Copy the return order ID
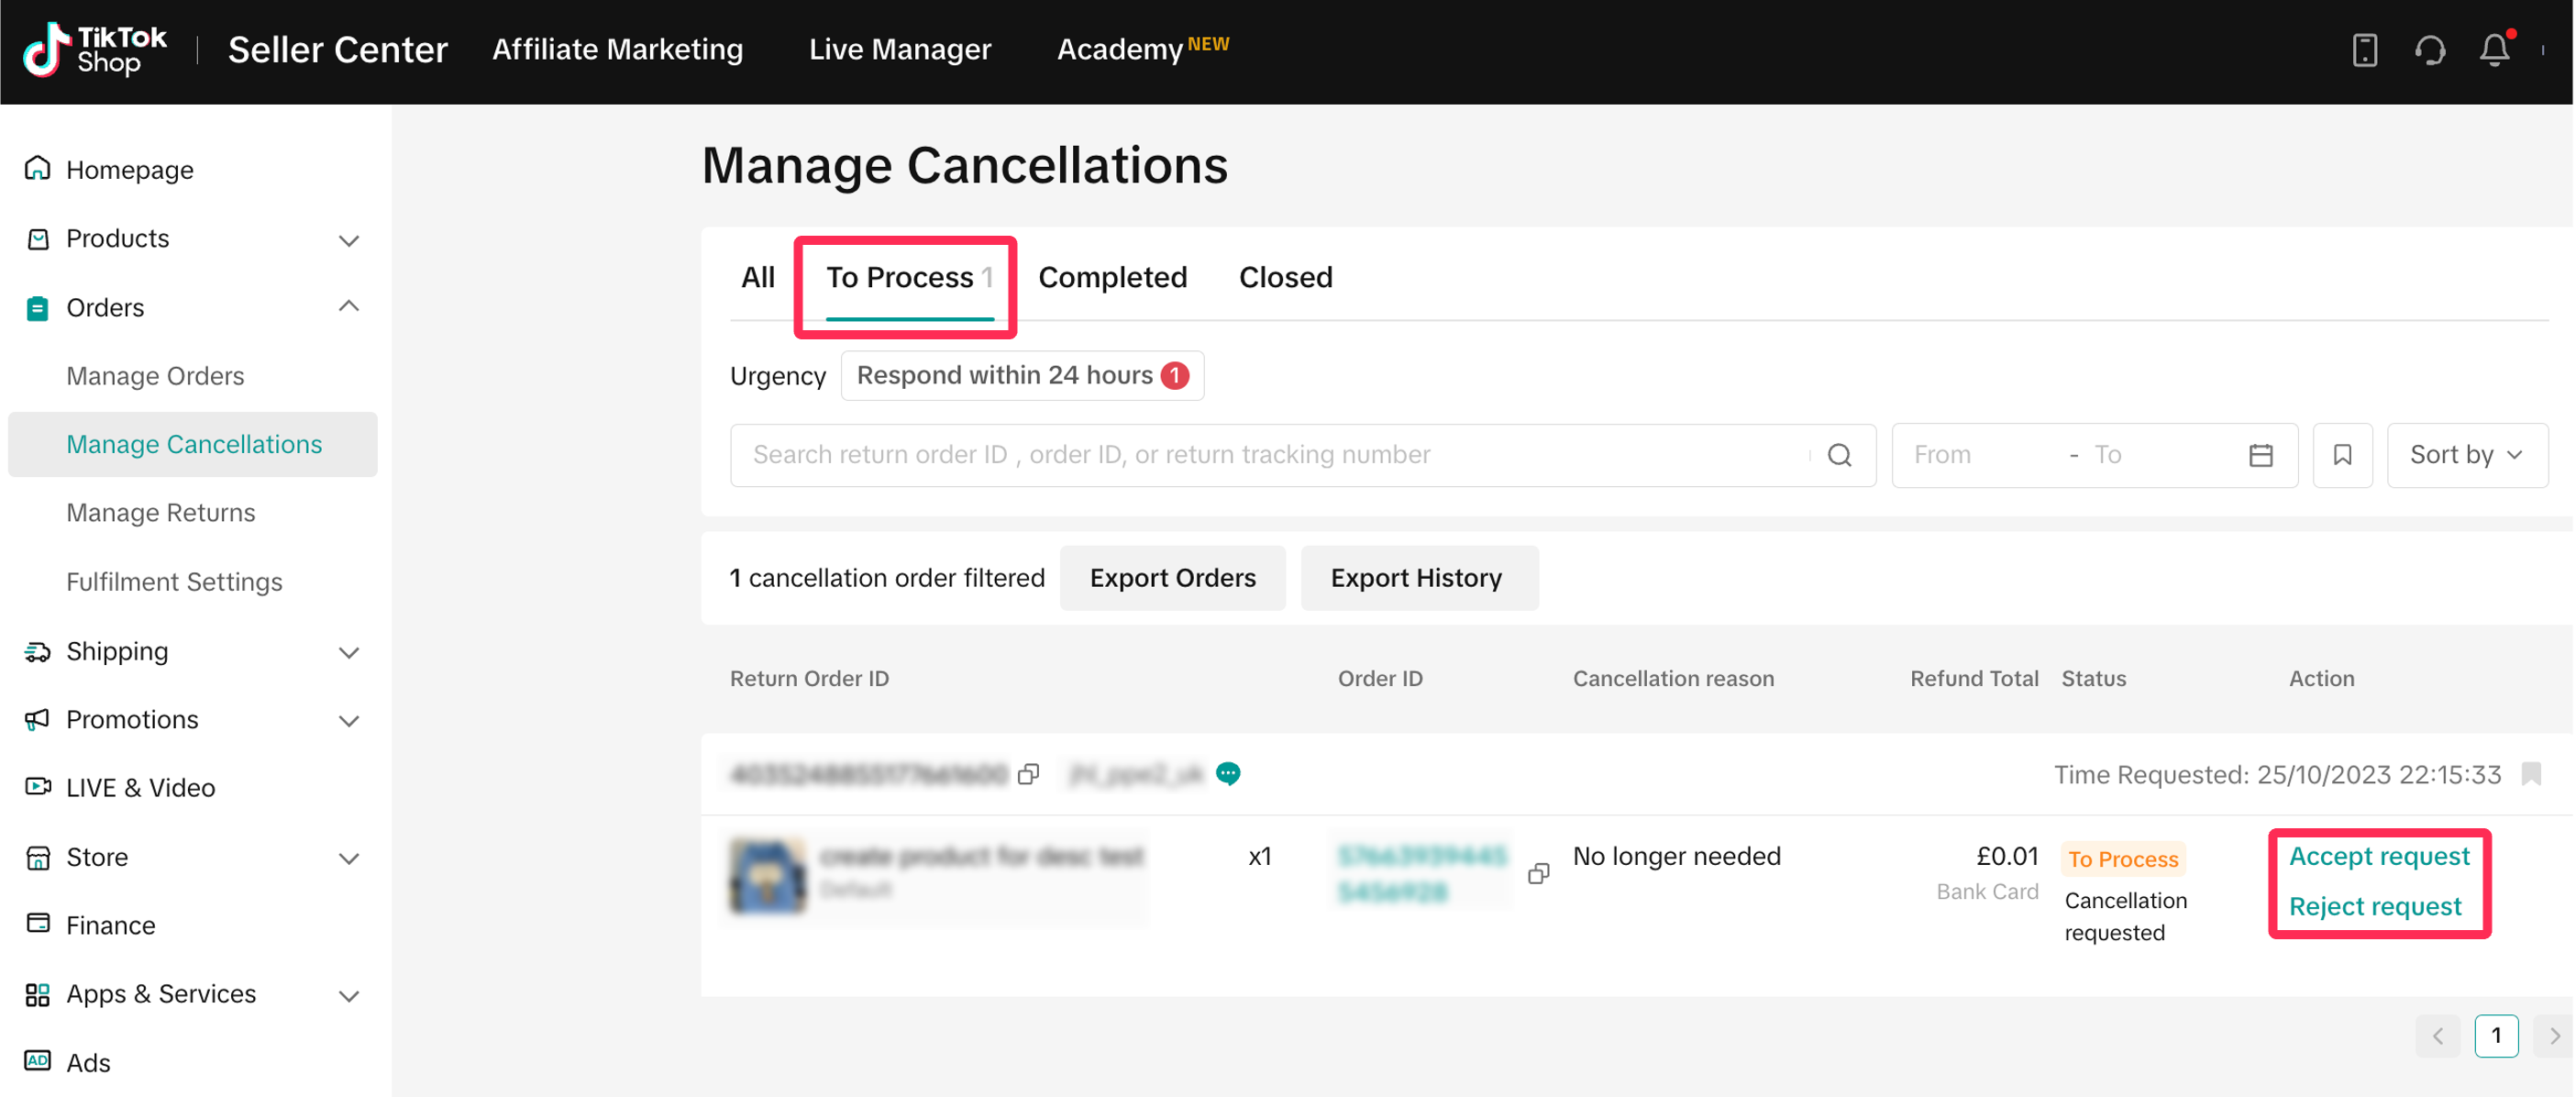 (x=1028, y=774)
